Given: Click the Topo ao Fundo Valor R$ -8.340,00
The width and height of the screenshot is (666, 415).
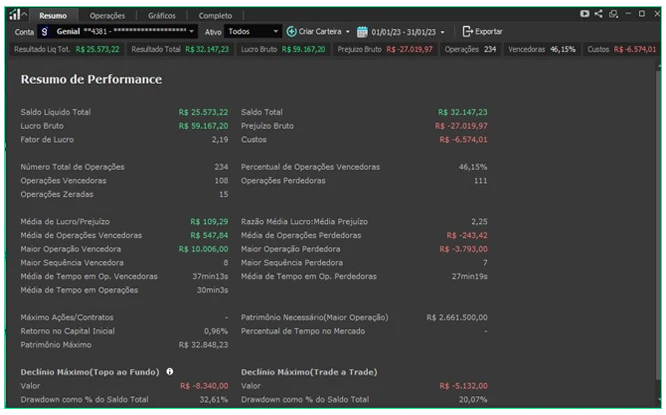Looking at the screenshot, I should (204, 386).
